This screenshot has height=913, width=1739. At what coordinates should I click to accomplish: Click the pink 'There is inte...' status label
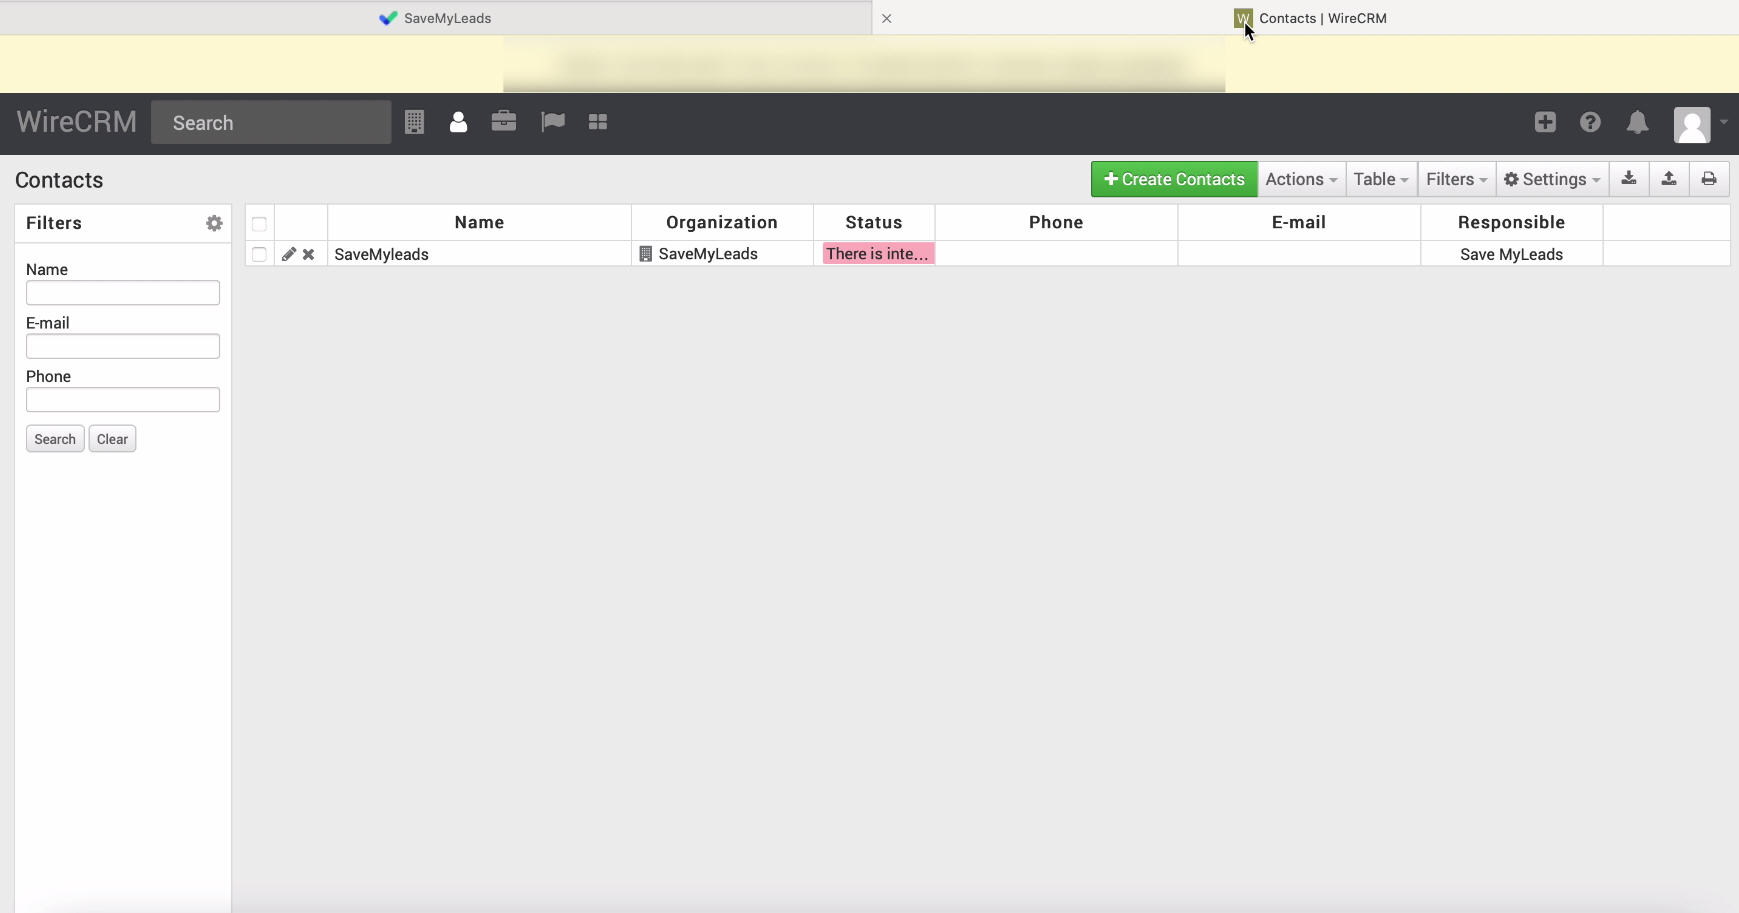coord(878,254)
